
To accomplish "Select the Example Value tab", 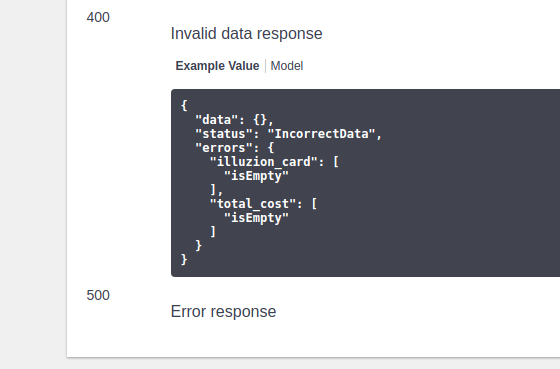I will point(217,66).
